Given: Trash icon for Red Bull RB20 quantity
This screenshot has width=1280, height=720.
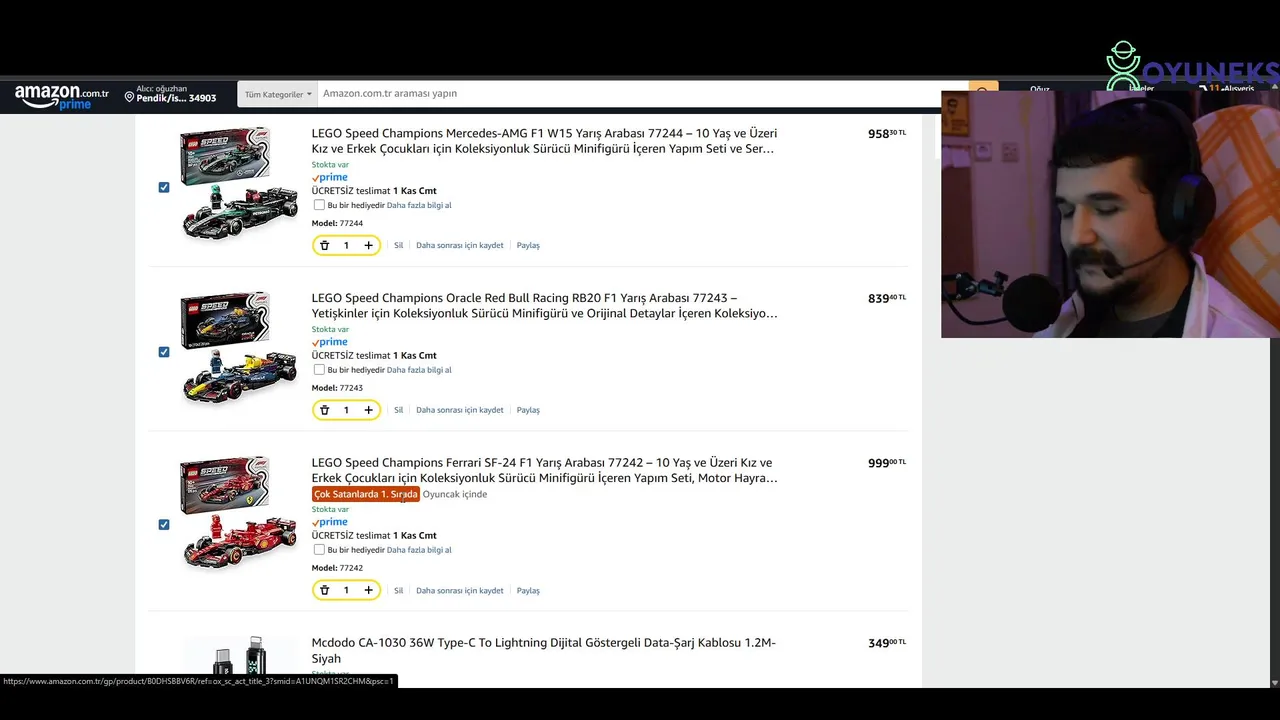Looking at the screenshot, I should [324, 410].
